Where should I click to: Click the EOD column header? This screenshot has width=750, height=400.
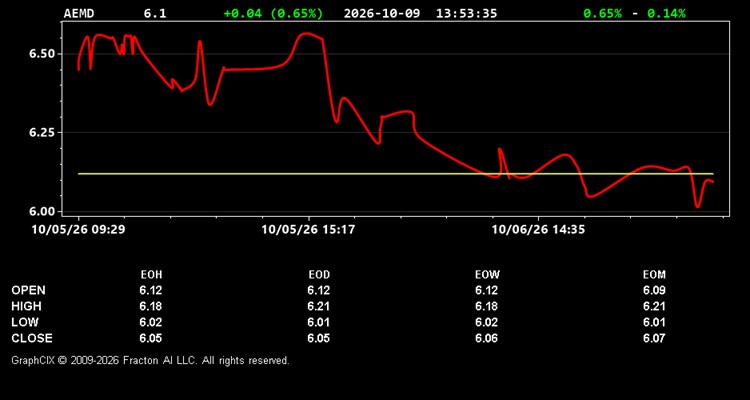(319, 275)
